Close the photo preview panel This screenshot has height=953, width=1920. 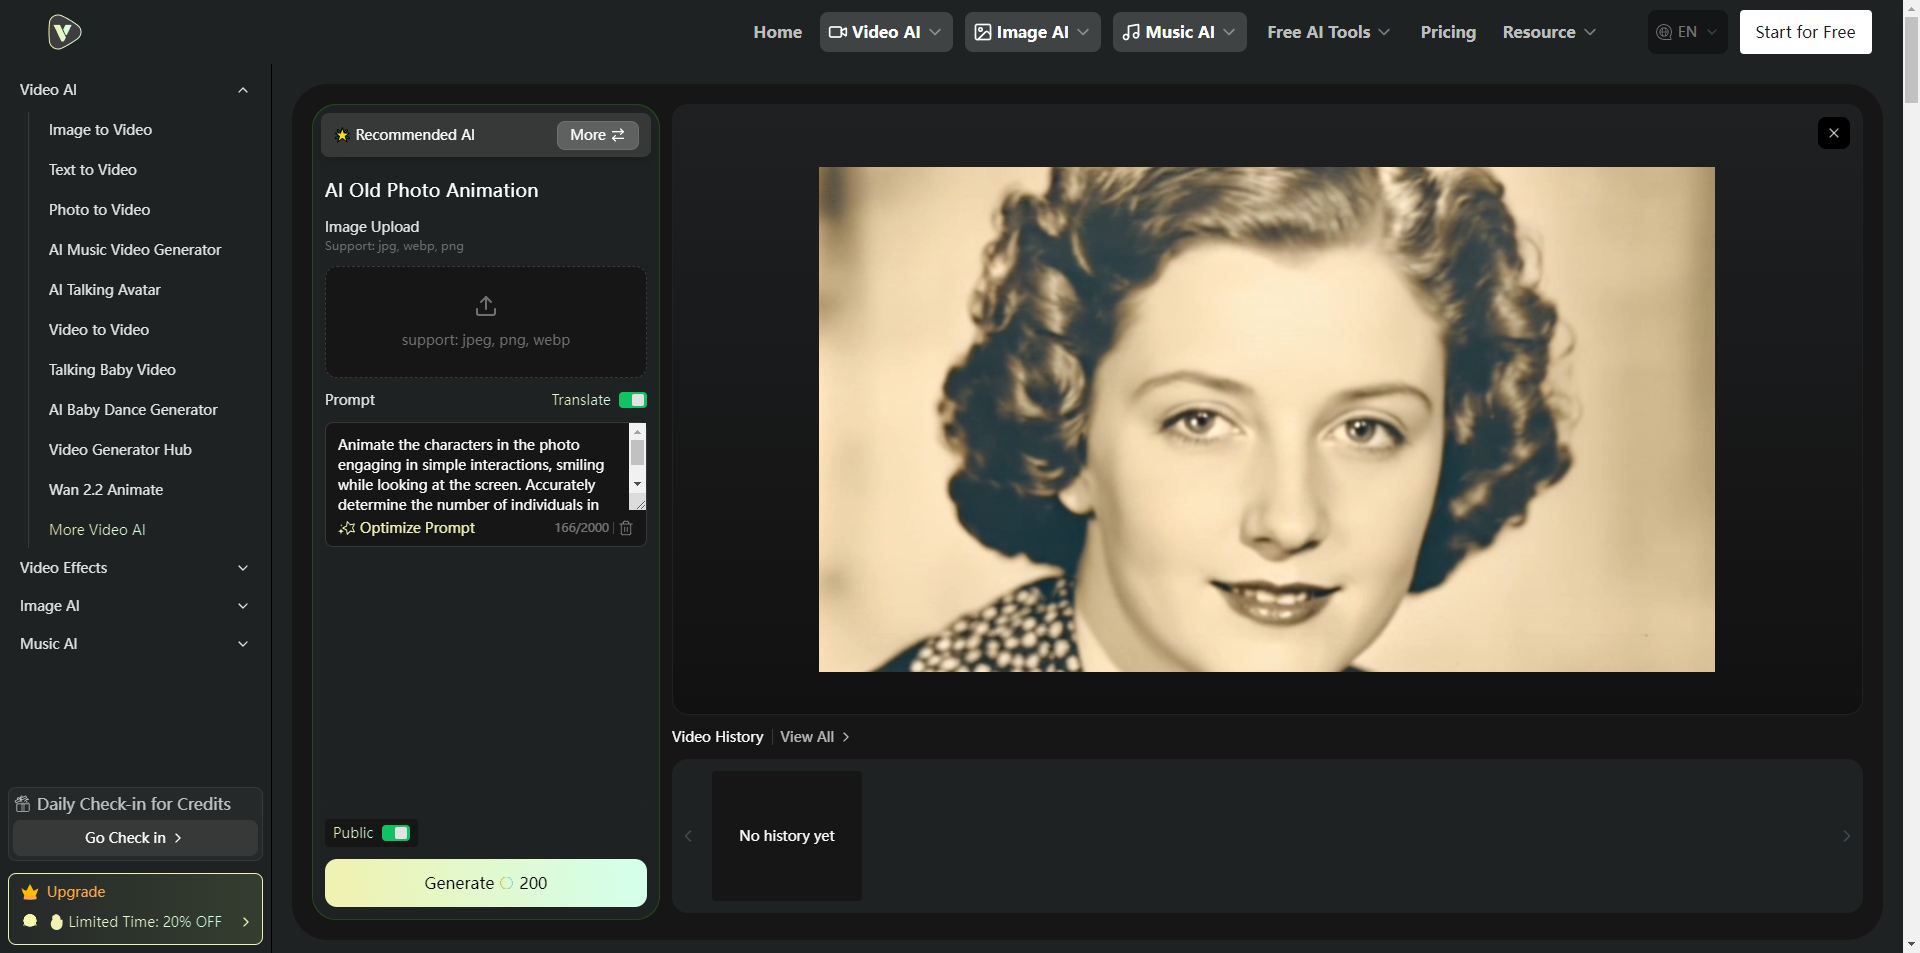coord(1833,133)
